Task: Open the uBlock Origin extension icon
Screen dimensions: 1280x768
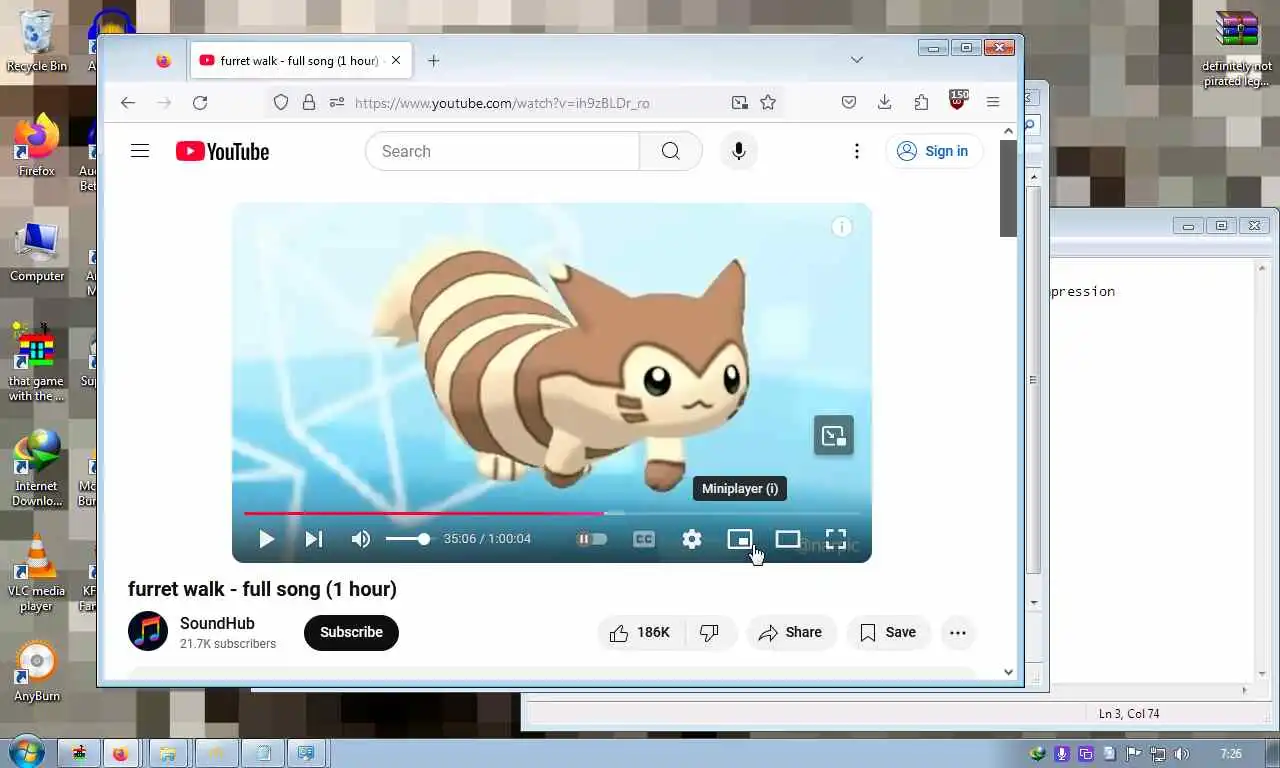Action: click(958, 100)
